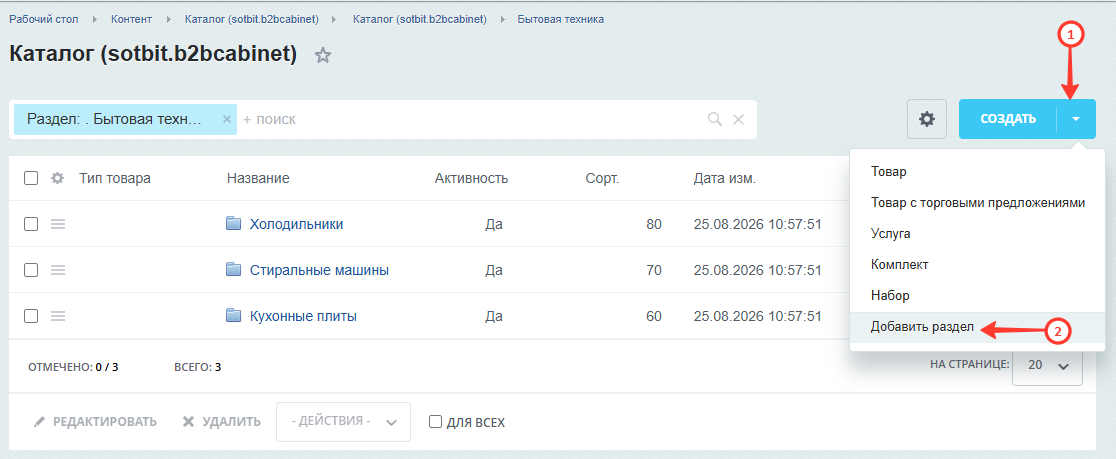Go to Рабочий стол breadcrumb
This screenshot has height=459, width=1116.
(x=44, y=19)
